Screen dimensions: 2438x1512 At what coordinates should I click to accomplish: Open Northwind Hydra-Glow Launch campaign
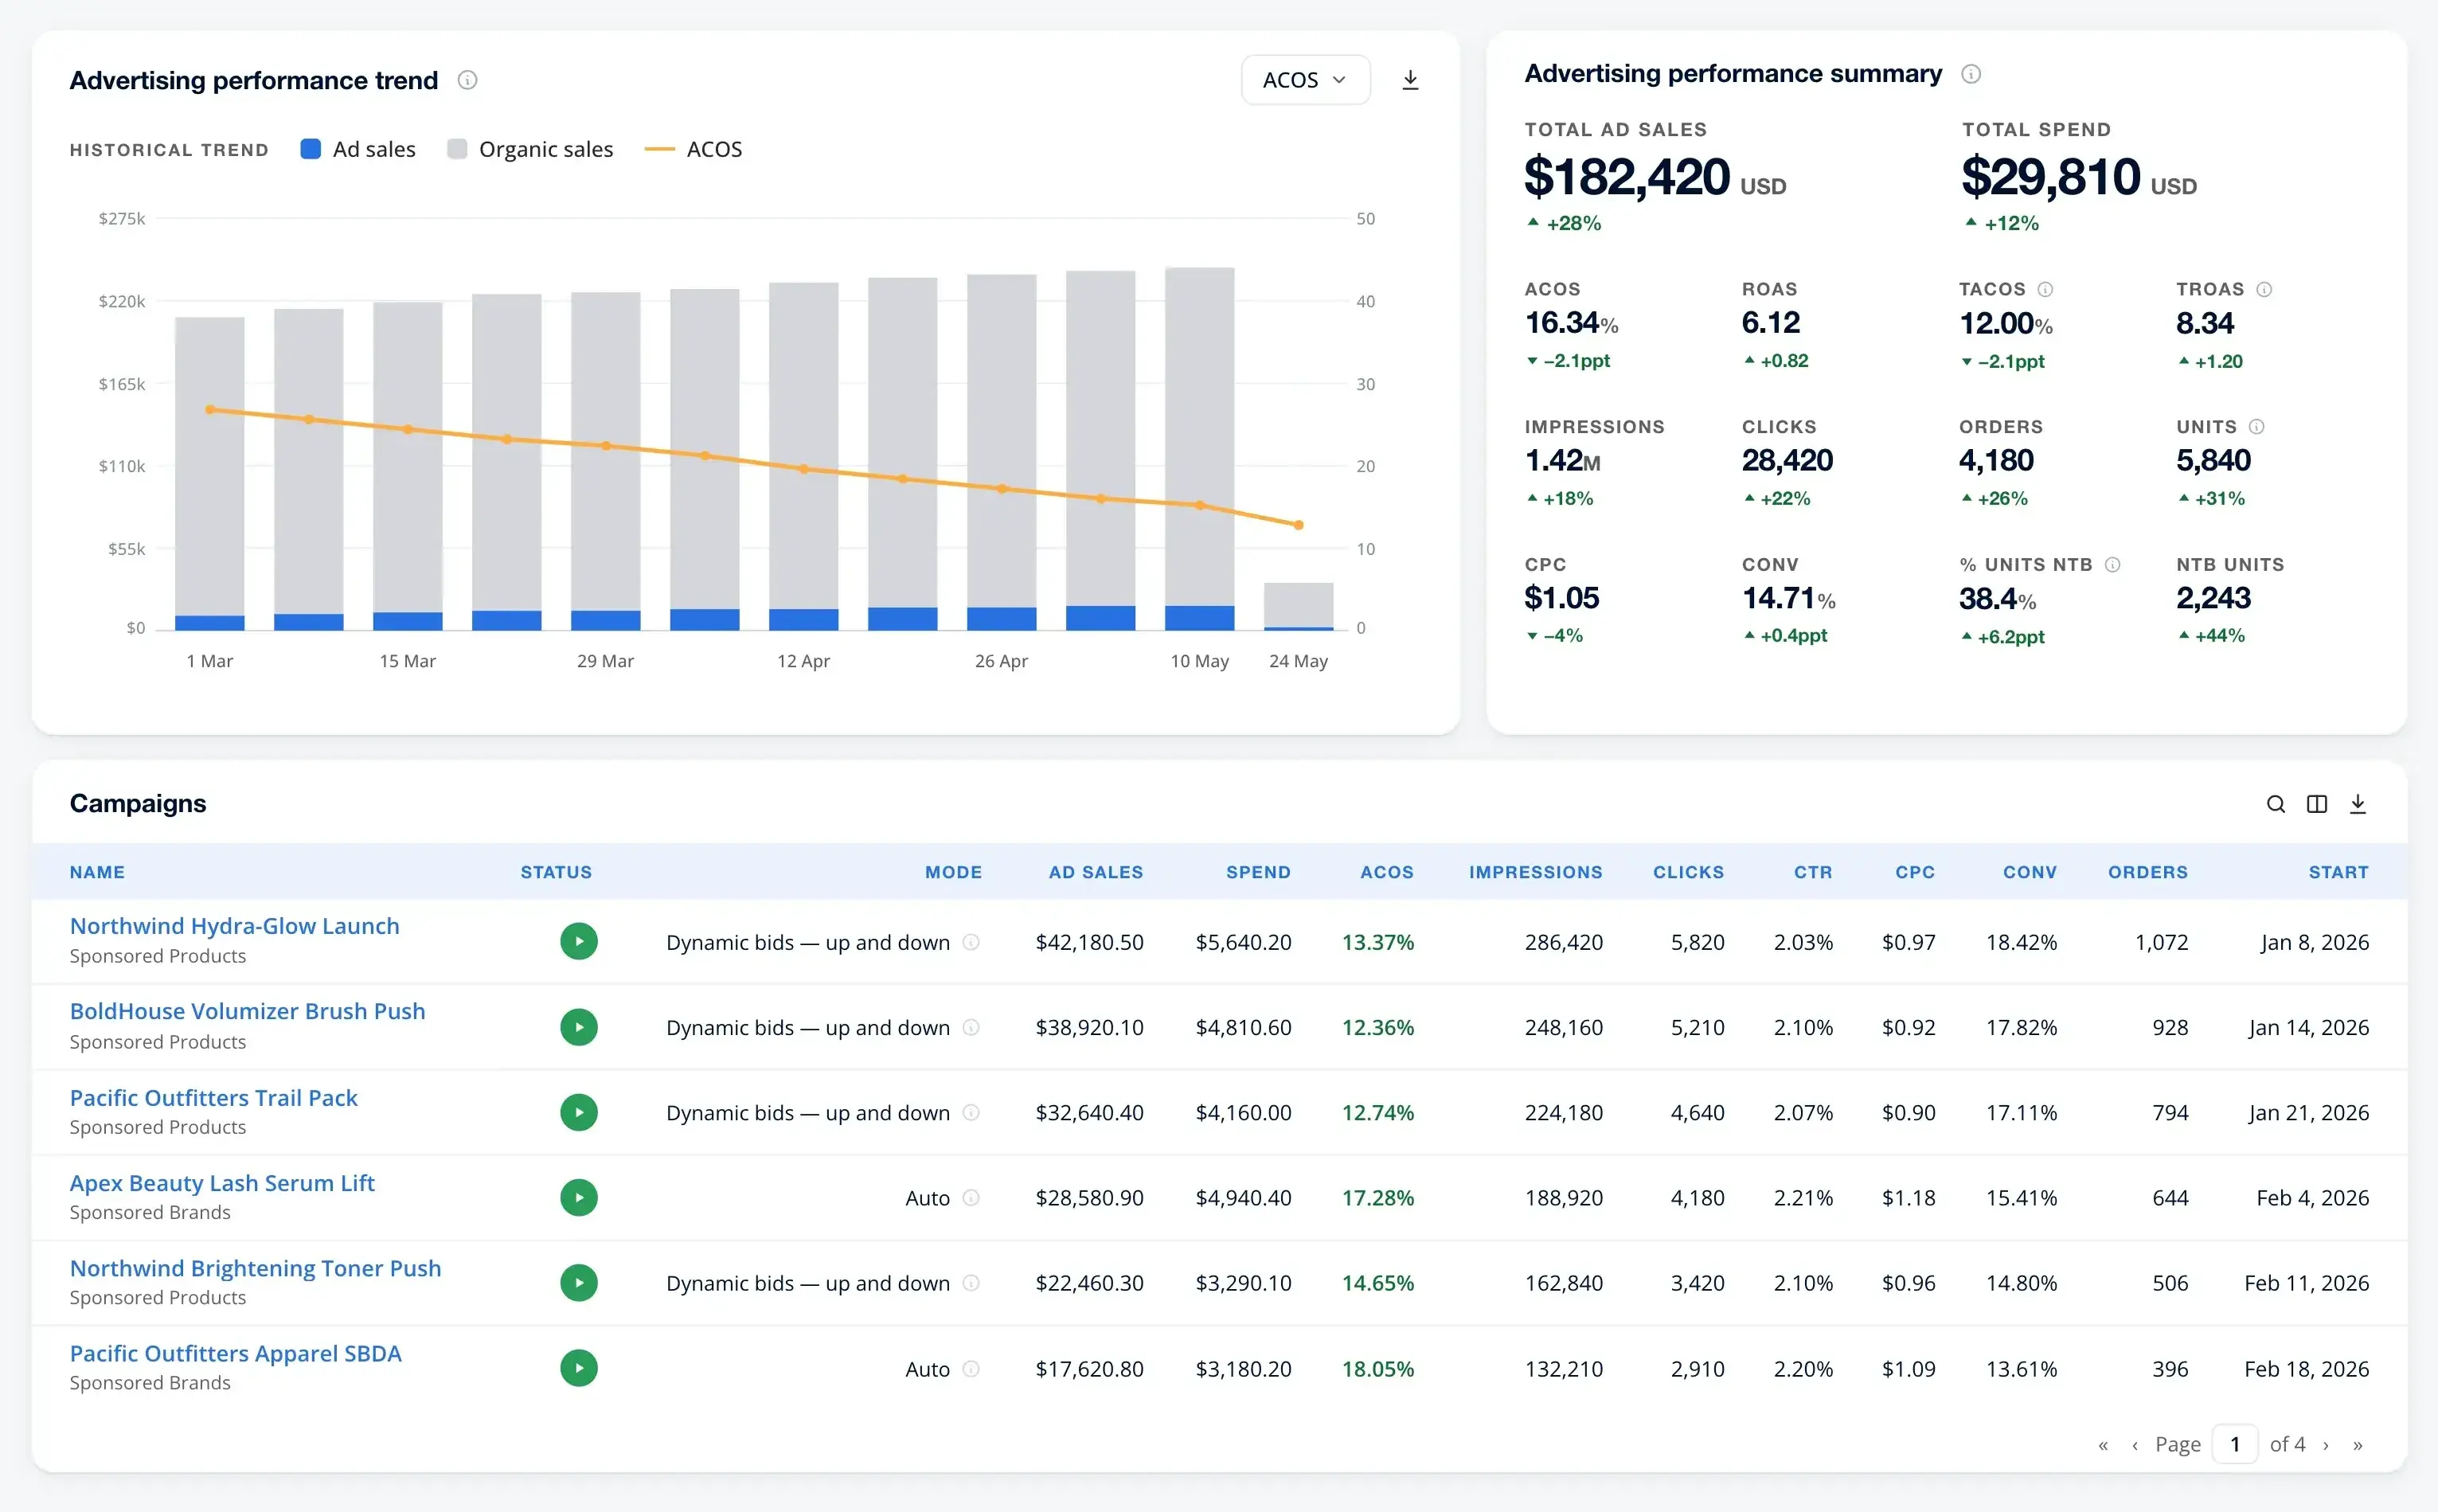234,926
